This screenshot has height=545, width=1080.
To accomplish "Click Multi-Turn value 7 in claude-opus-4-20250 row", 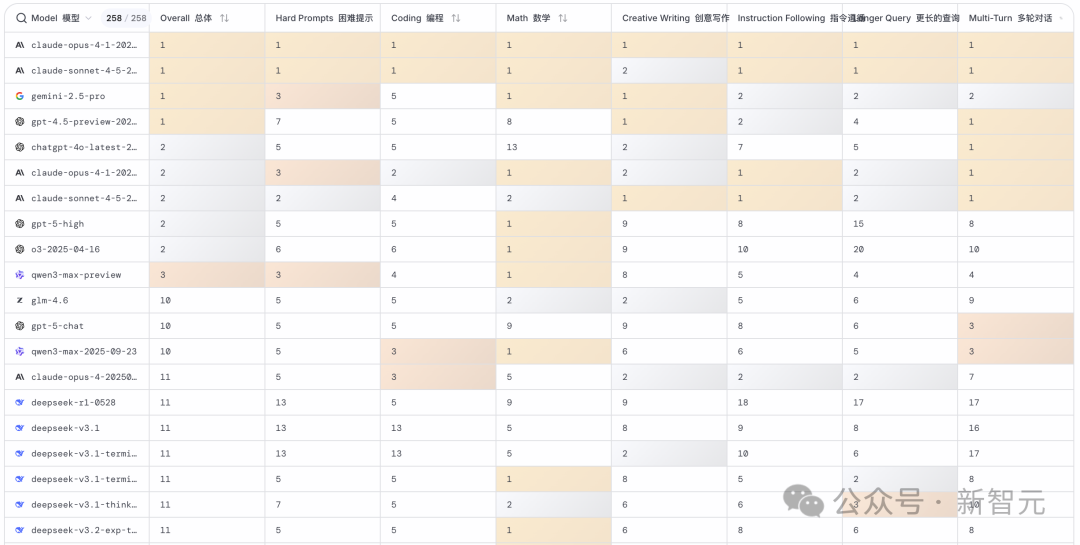I will click(971, 377).
